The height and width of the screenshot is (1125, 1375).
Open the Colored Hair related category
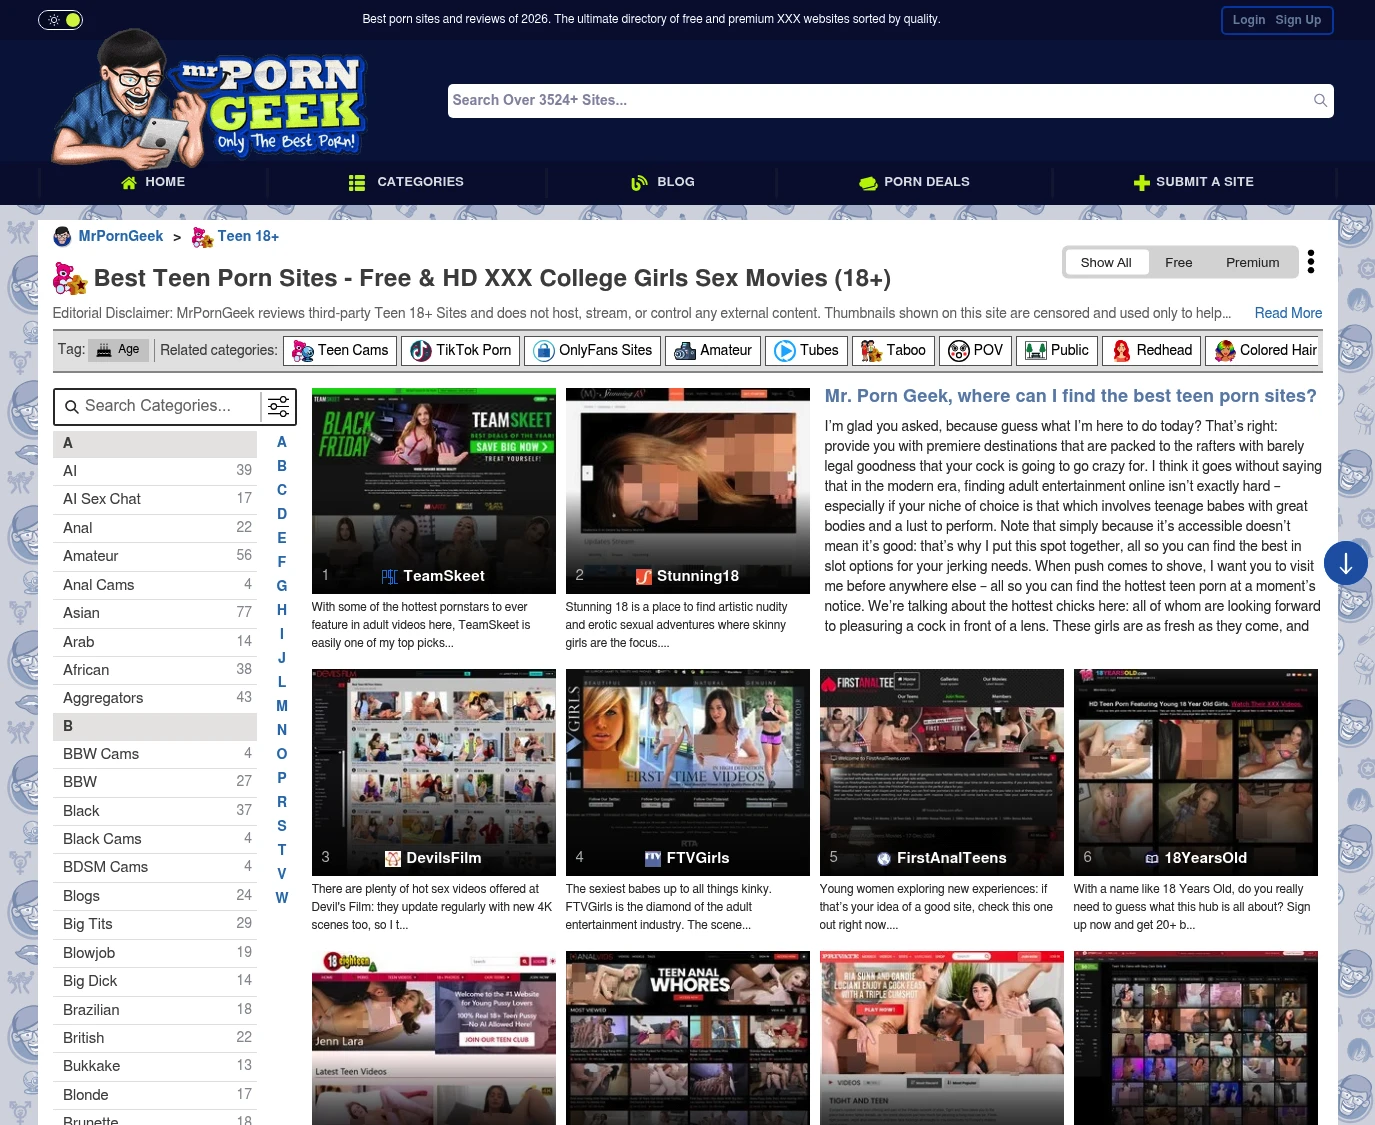1264,350
